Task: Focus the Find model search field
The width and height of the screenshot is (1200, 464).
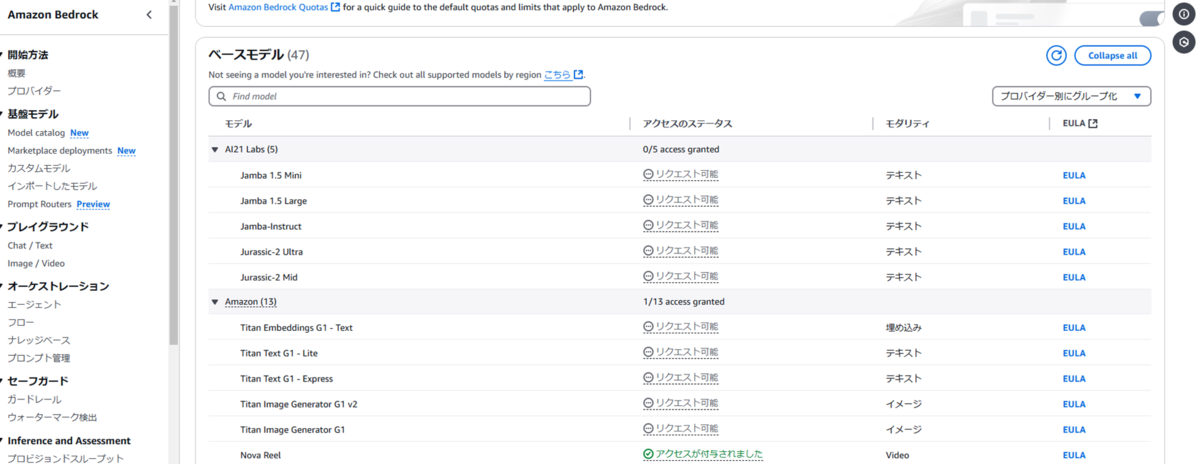Action: click(400, 96)
